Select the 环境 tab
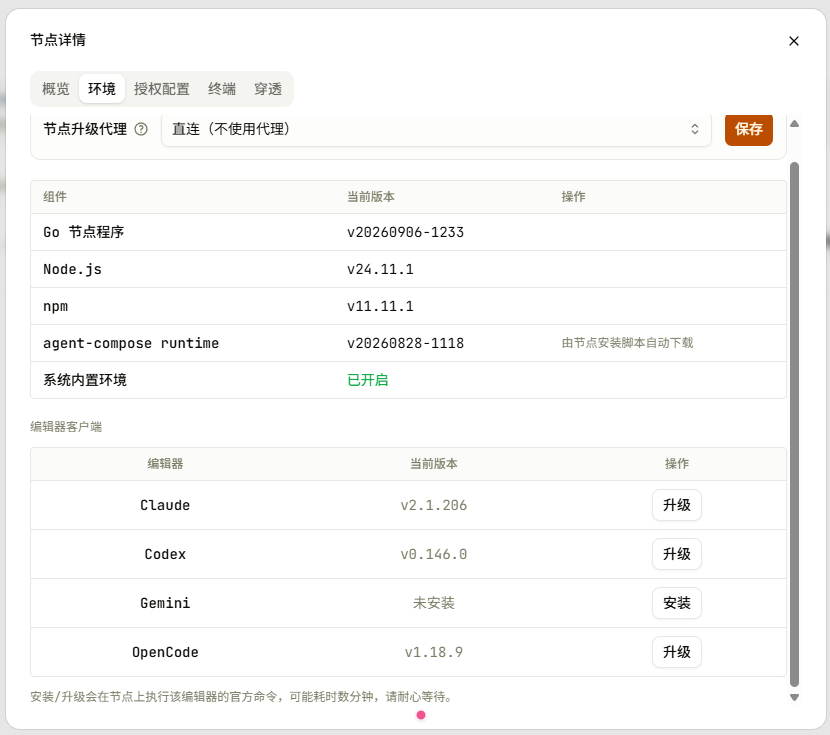 (x=102, y=89)
